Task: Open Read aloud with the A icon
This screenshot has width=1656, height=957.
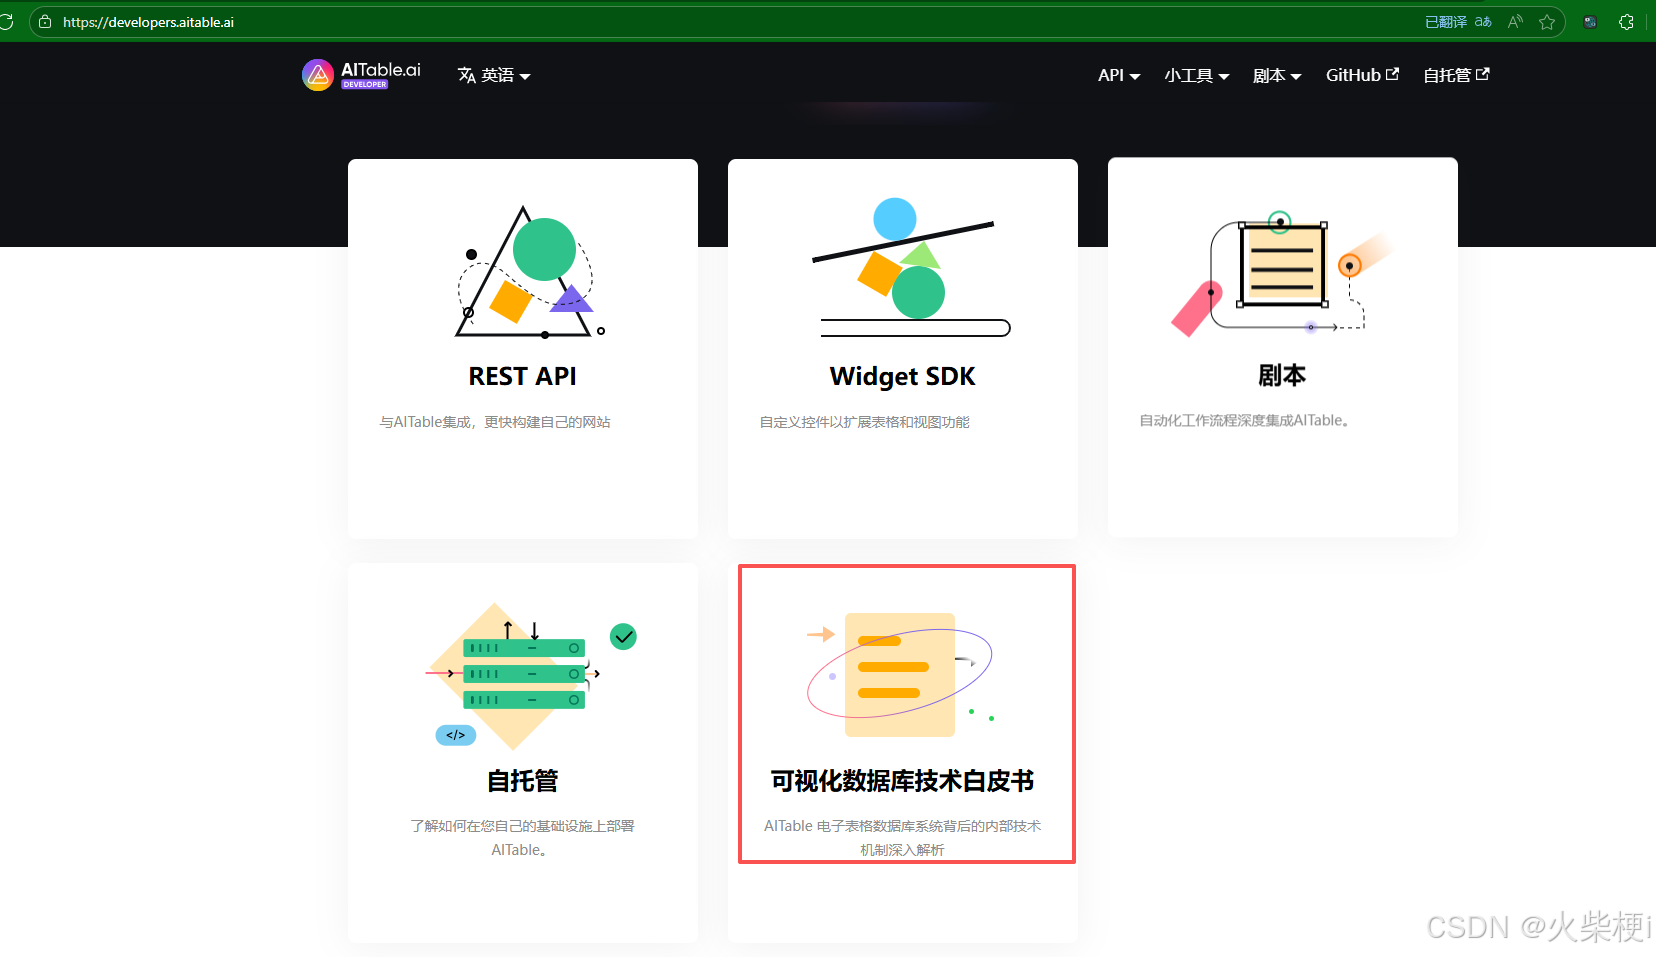Action: point(1514,21)
